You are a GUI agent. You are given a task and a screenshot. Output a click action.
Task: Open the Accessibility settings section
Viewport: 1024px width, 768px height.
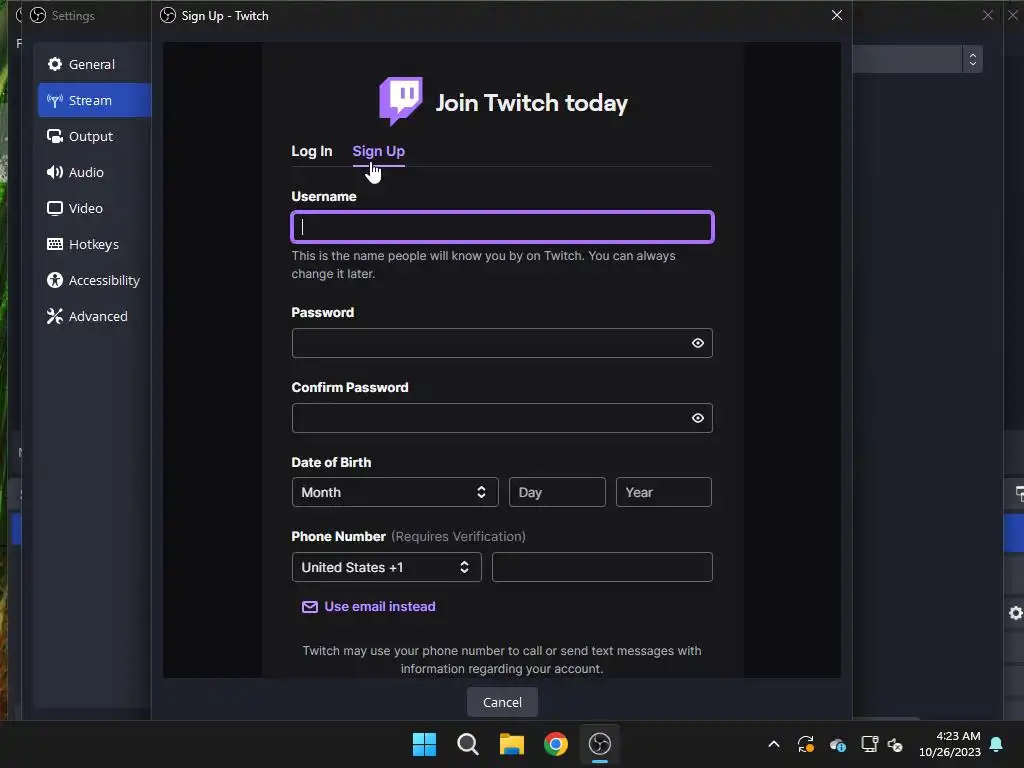coord(92,280)
